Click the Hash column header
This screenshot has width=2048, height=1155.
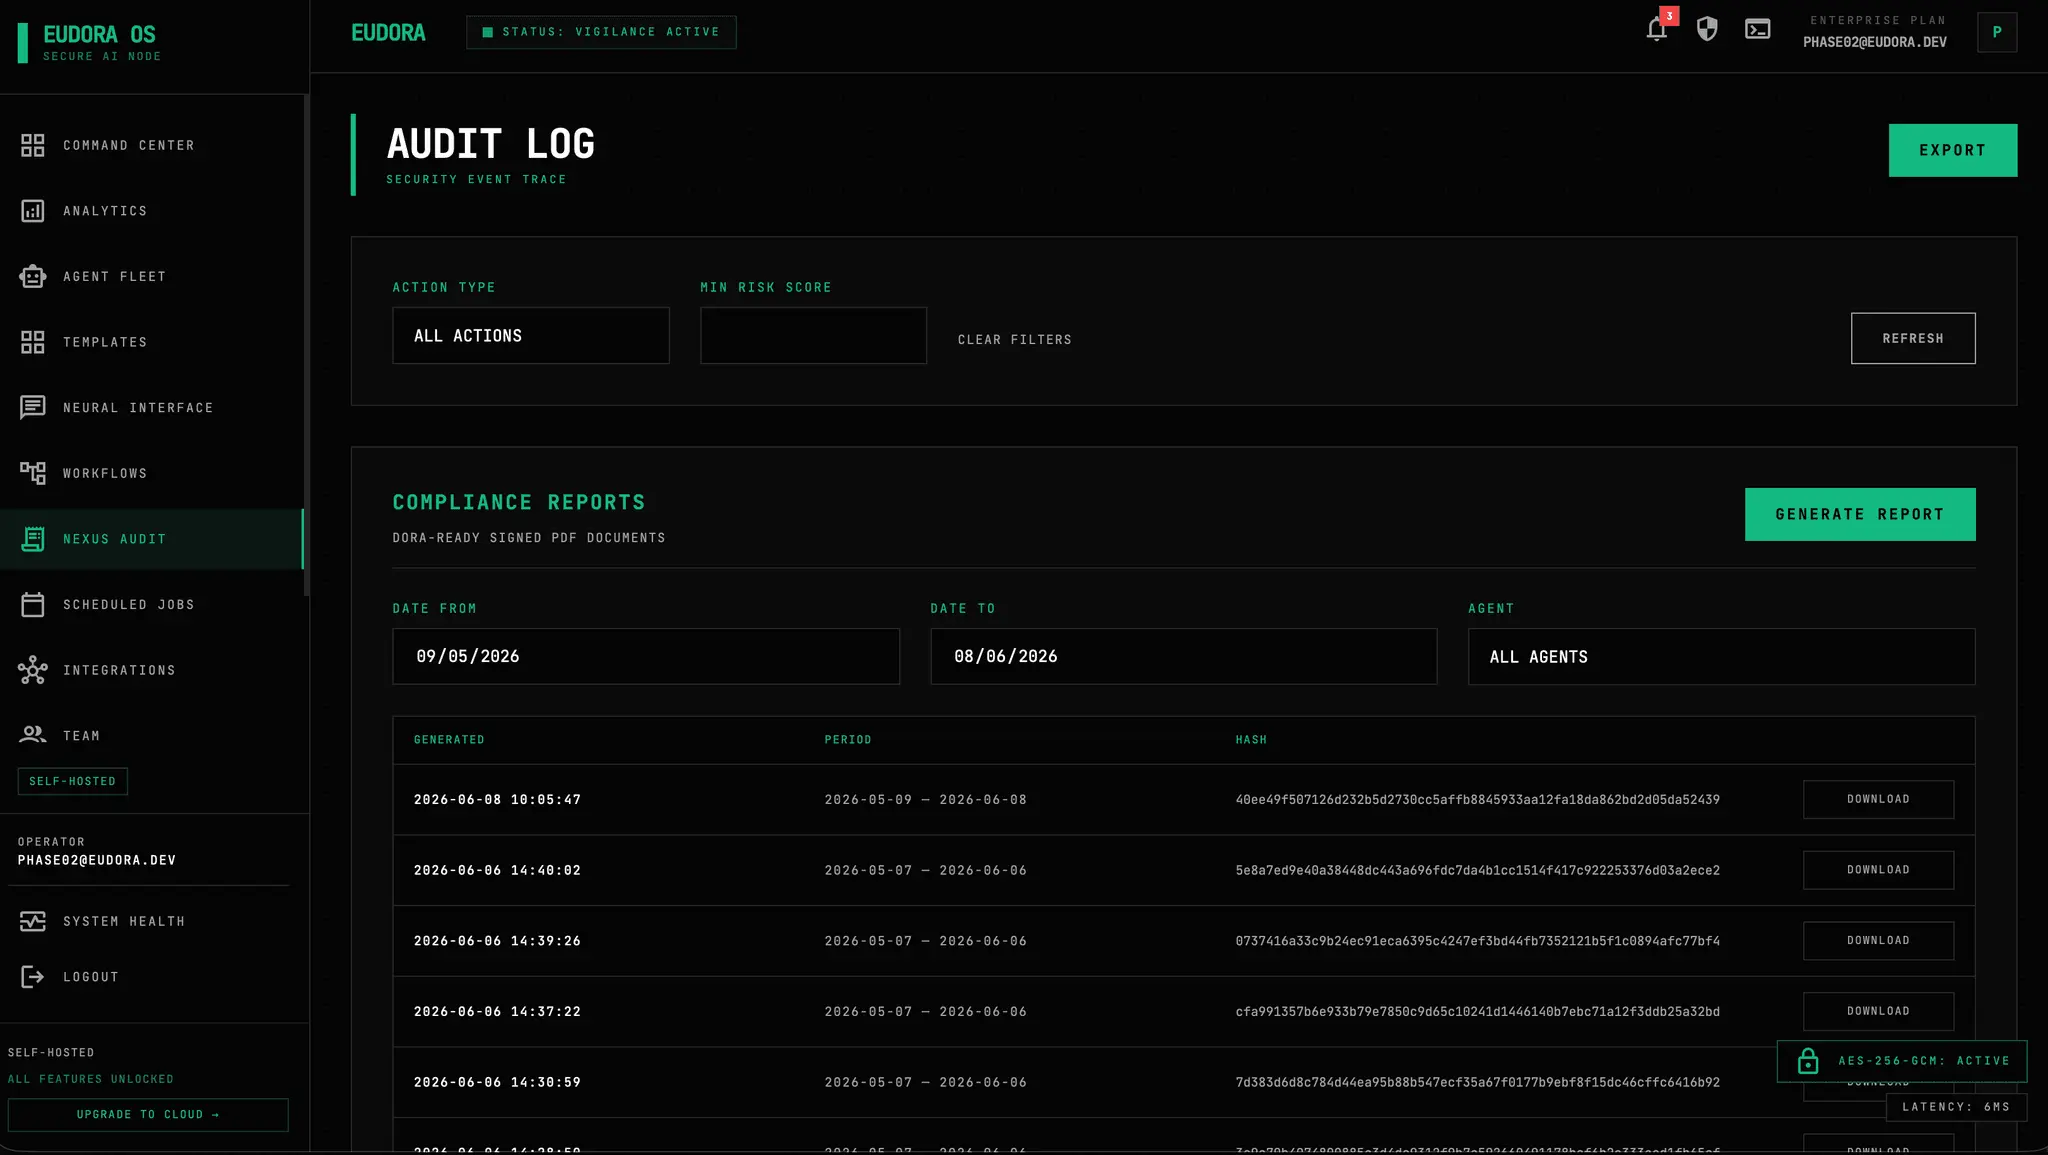1251,740
